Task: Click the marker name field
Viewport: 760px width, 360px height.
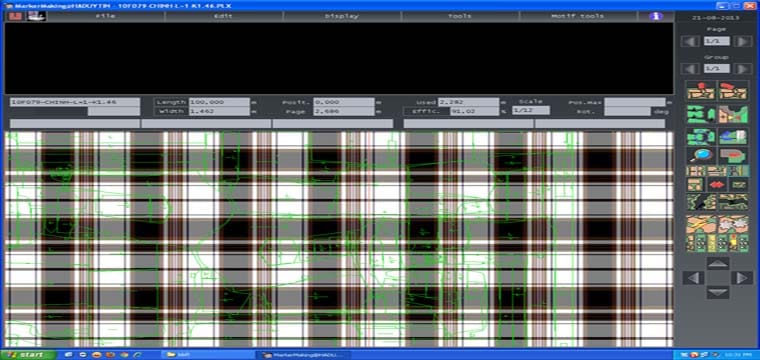Action: (75, 102)
